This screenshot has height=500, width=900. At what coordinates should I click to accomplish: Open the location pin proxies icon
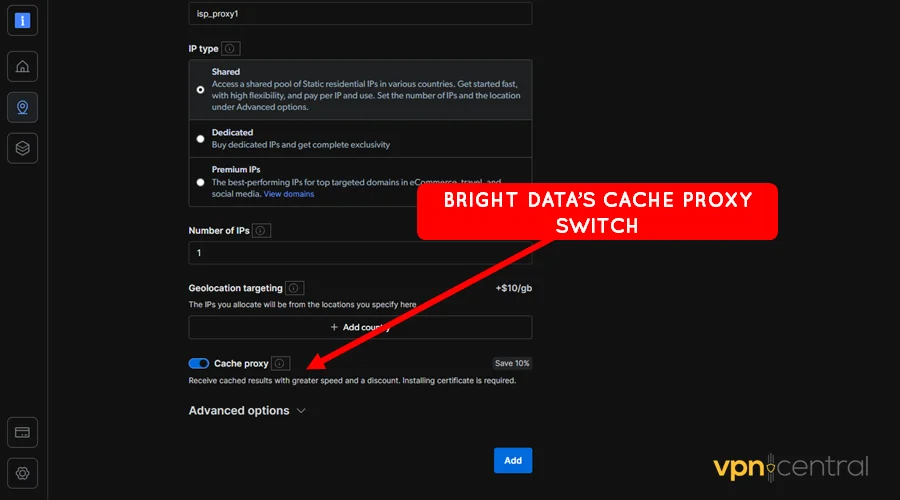point(22,107)
